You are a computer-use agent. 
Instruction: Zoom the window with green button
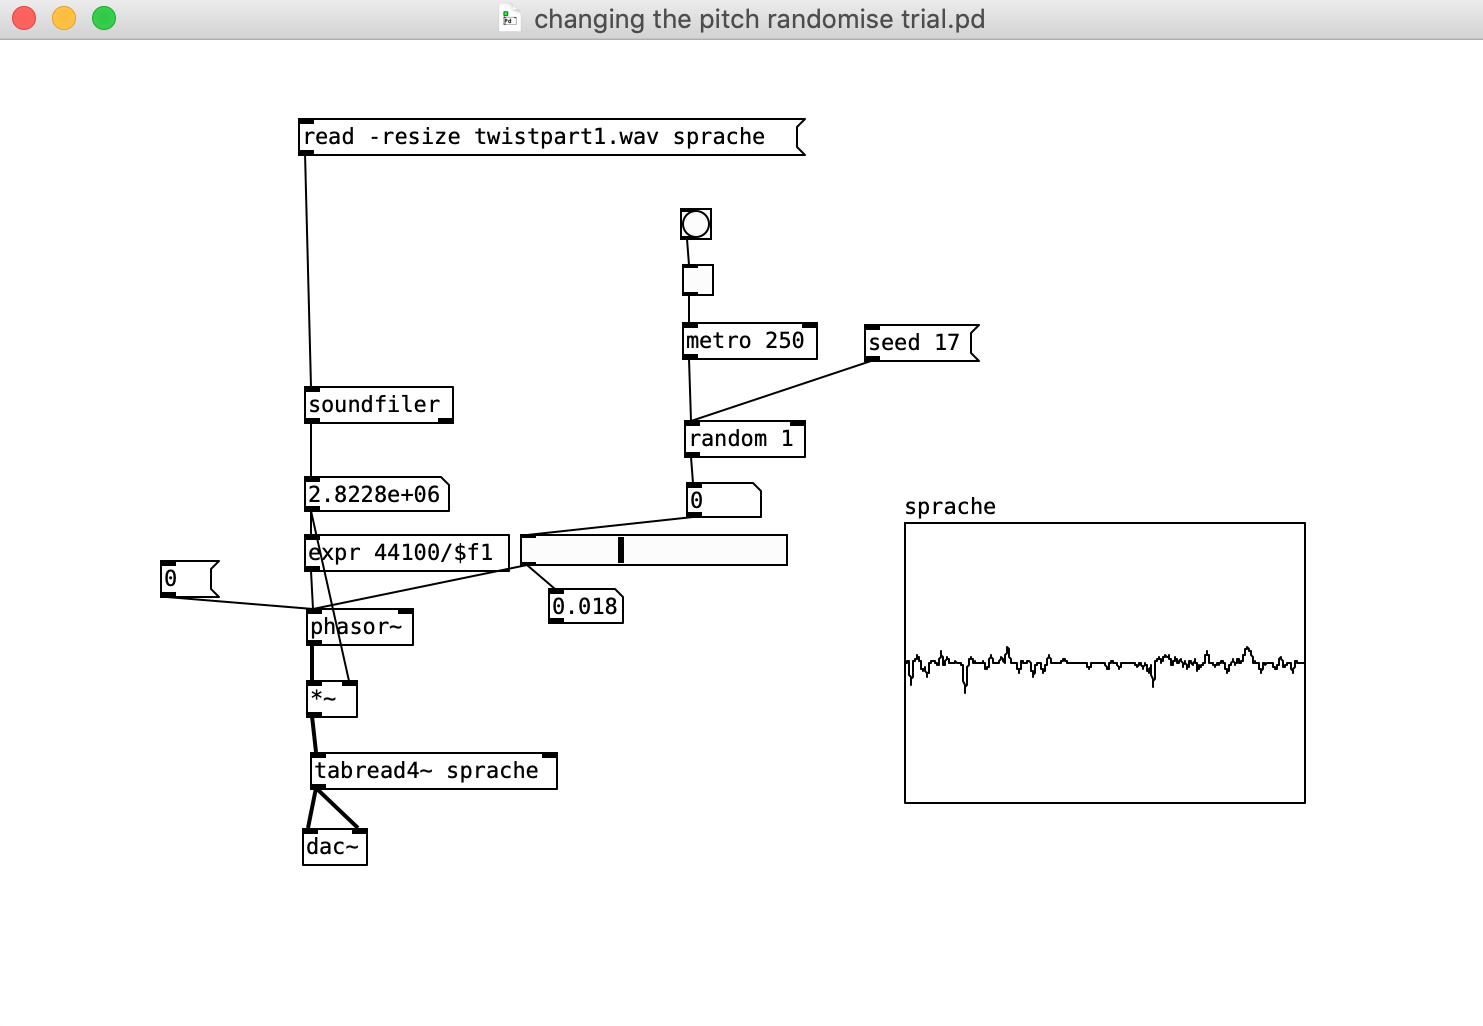click(104, 18)
